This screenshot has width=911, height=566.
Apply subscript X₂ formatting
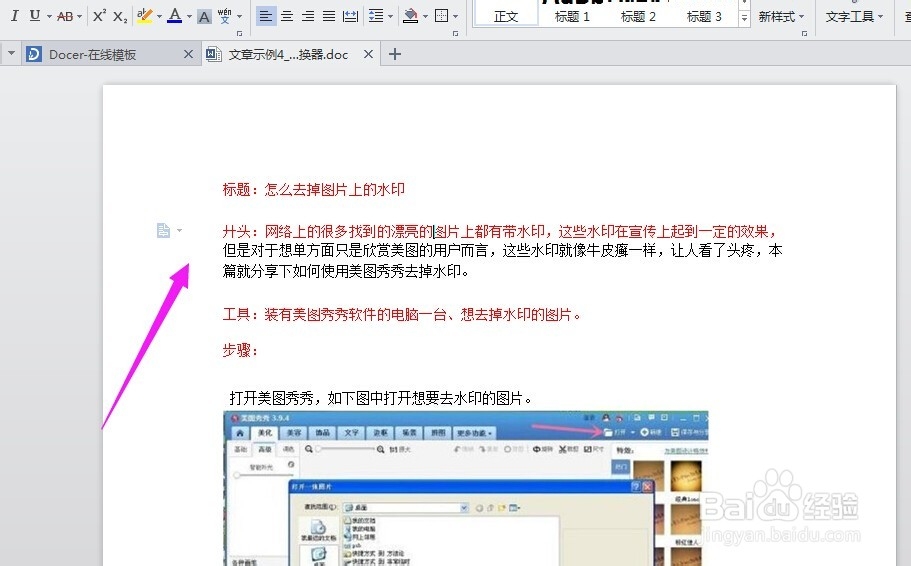click(x=120, y=16)
